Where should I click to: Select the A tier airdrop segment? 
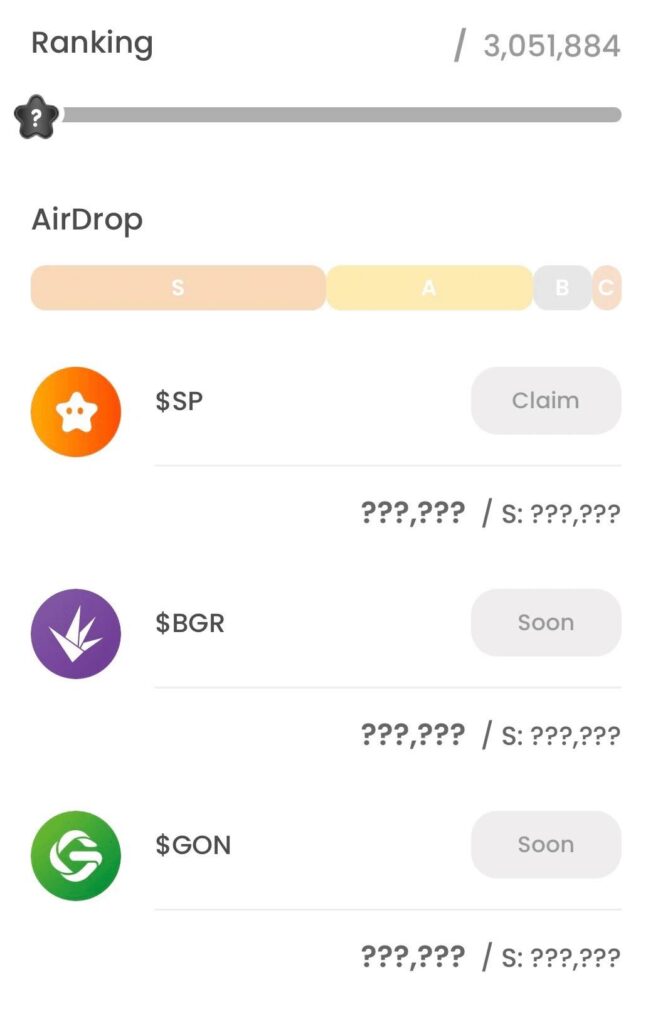click(x=429, y=287)
